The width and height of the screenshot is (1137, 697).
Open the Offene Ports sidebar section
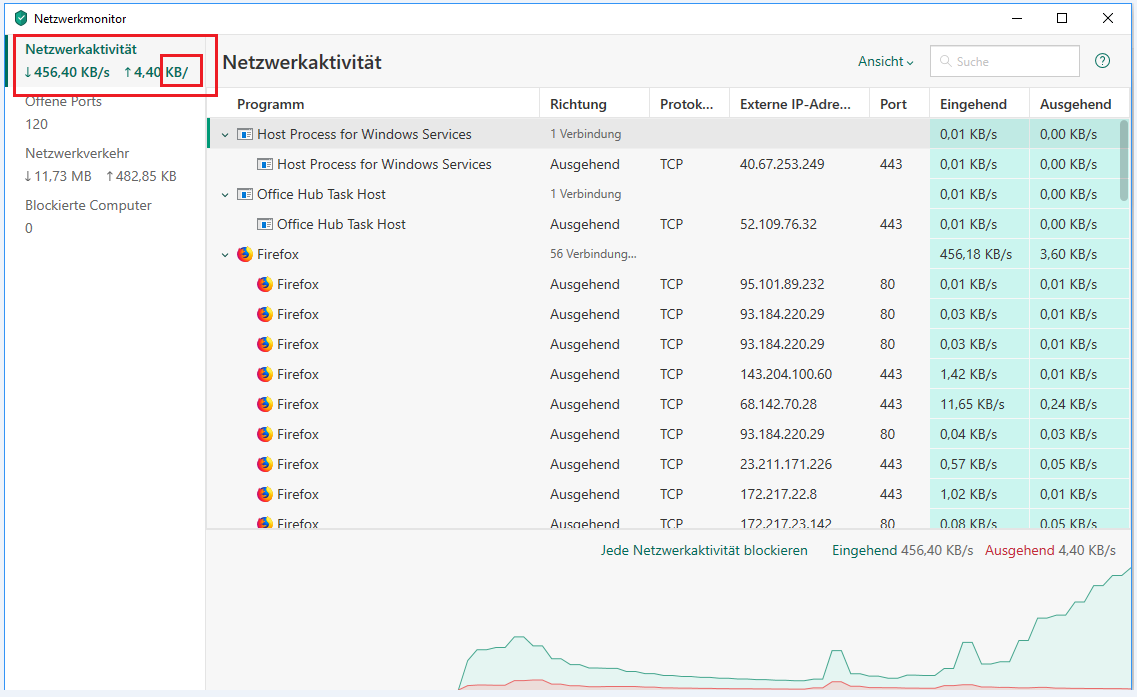pyautogui.click(x=63, y=112)
